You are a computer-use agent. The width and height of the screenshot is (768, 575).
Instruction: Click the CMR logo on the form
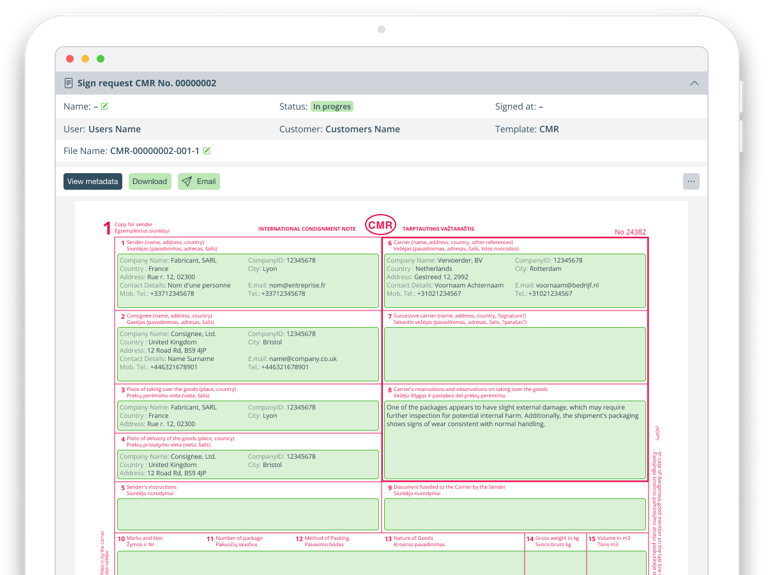coord(381,225)
